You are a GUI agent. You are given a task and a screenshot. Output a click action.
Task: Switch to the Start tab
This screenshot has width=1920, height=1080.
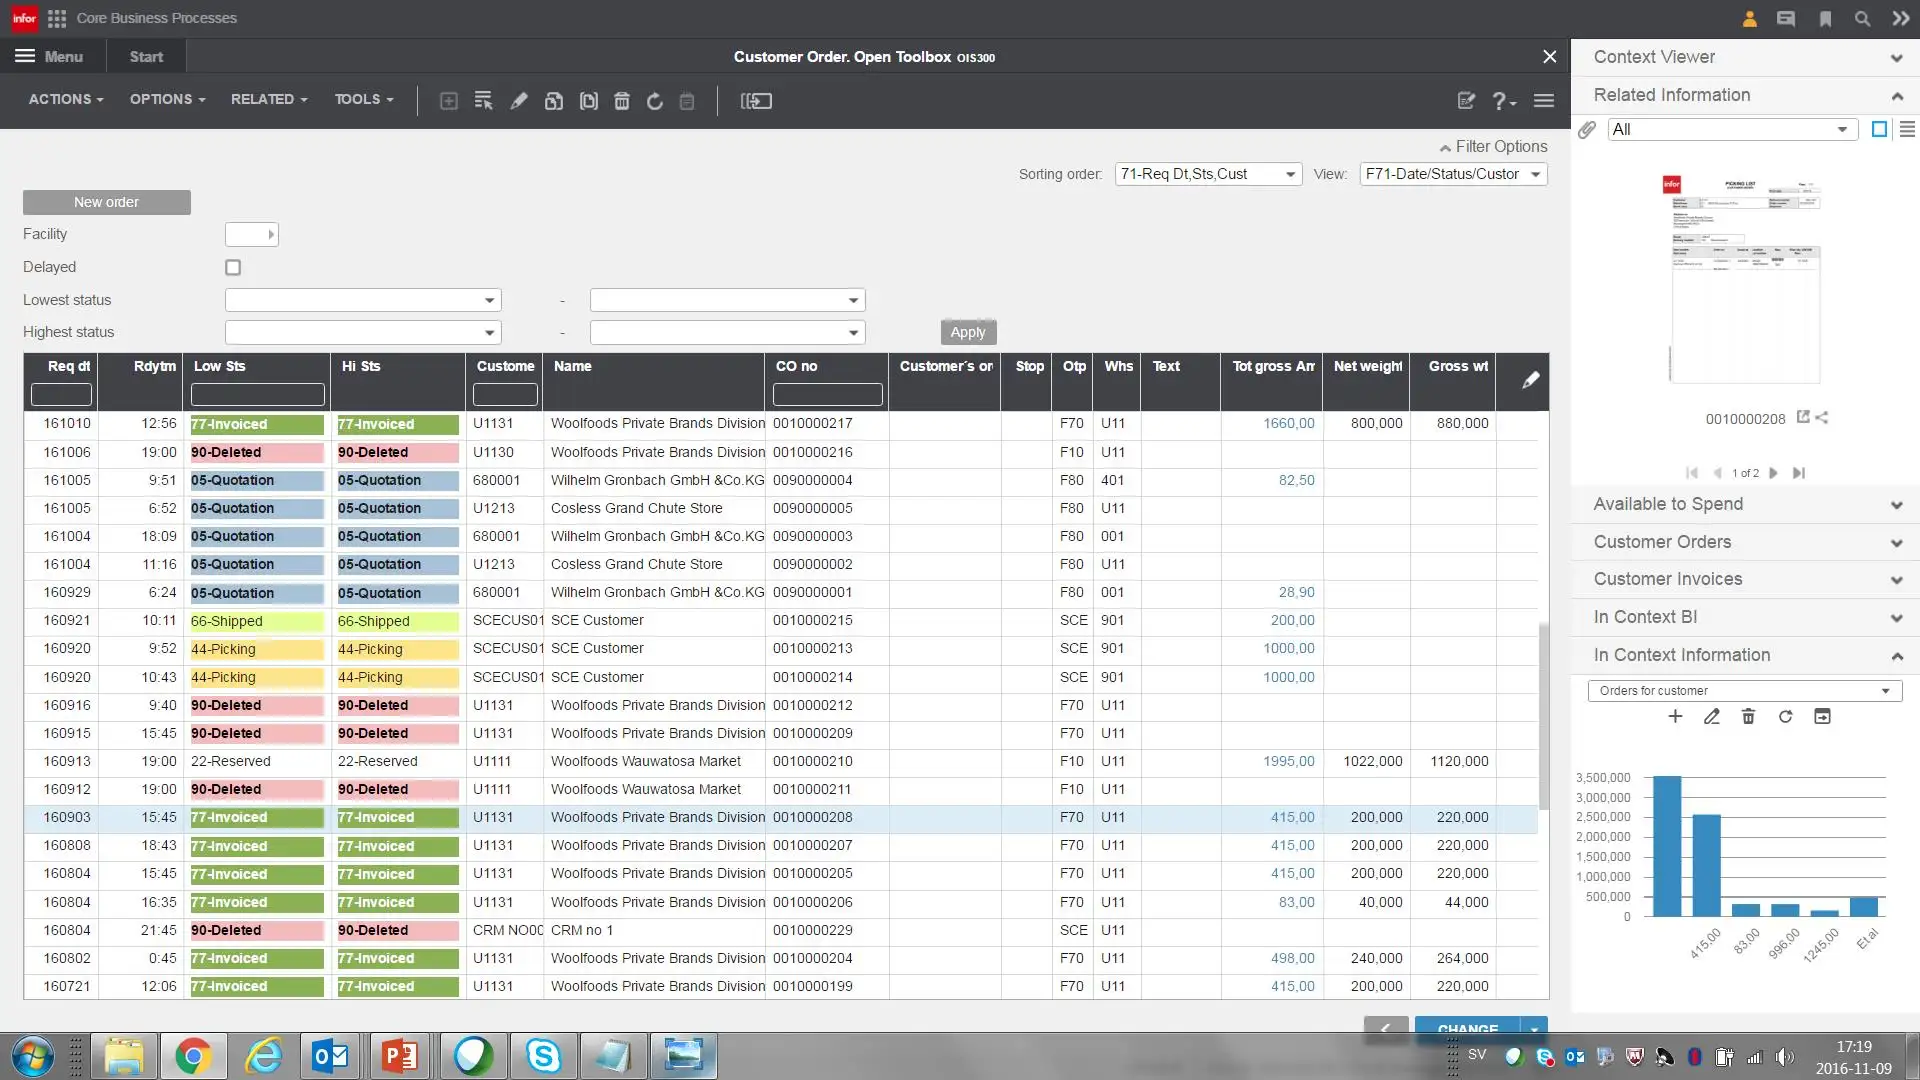146,57
